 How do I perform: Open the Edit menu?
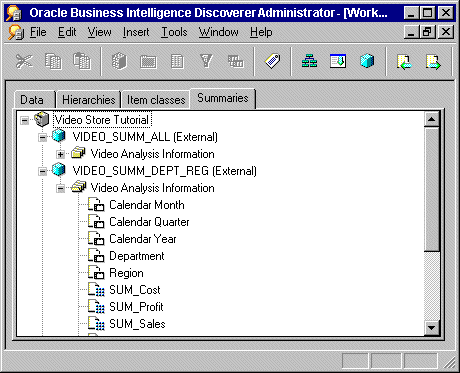(67, 32)
